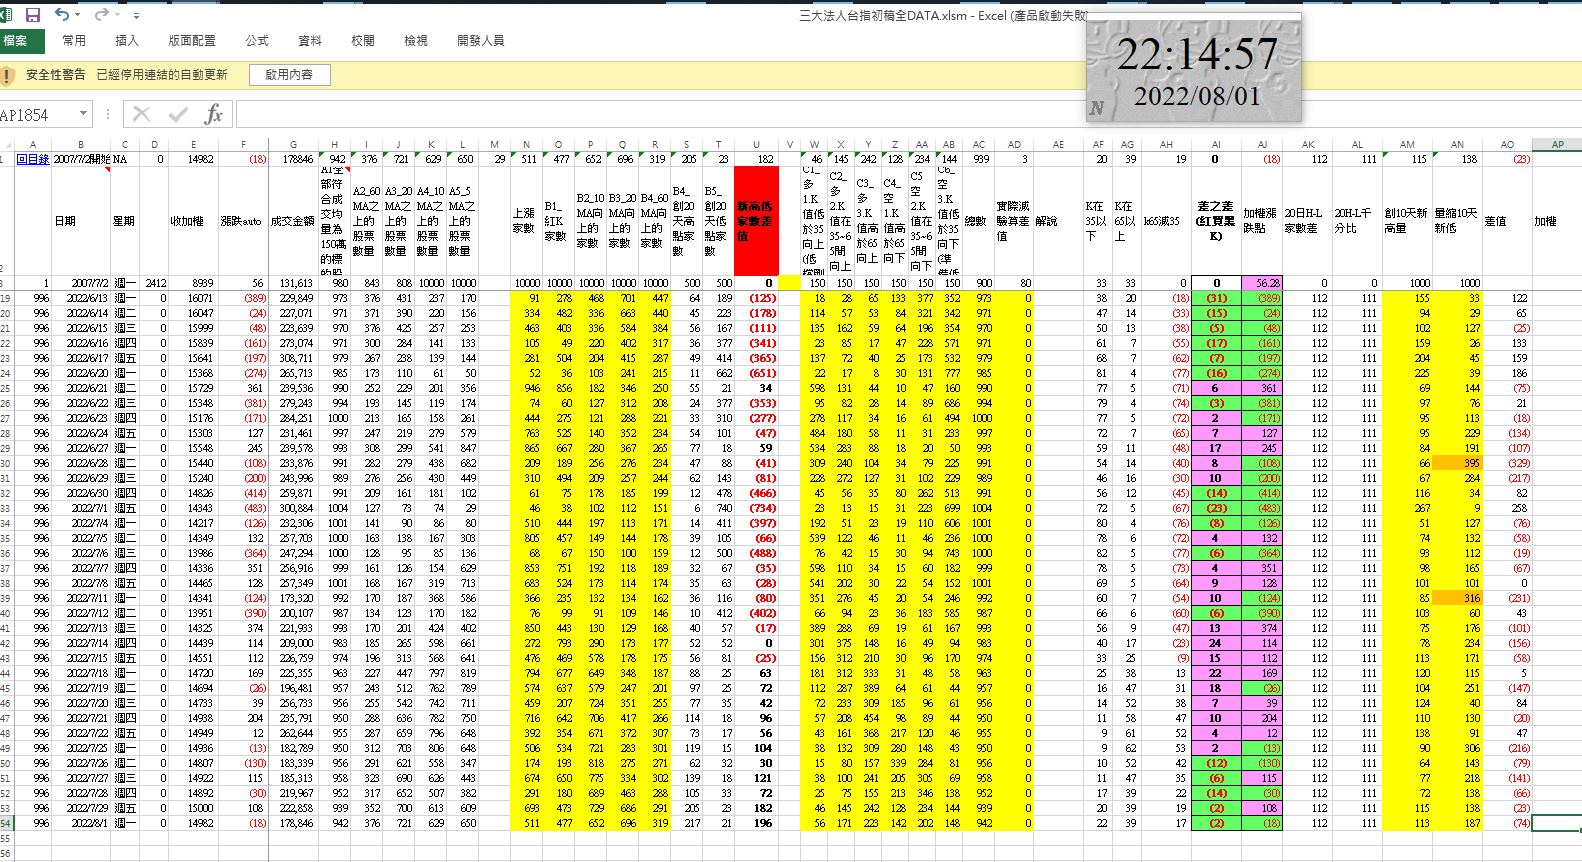Click the 啟用內容 button
This screenshot has width=1582, height=862.
tap(289, 75)
